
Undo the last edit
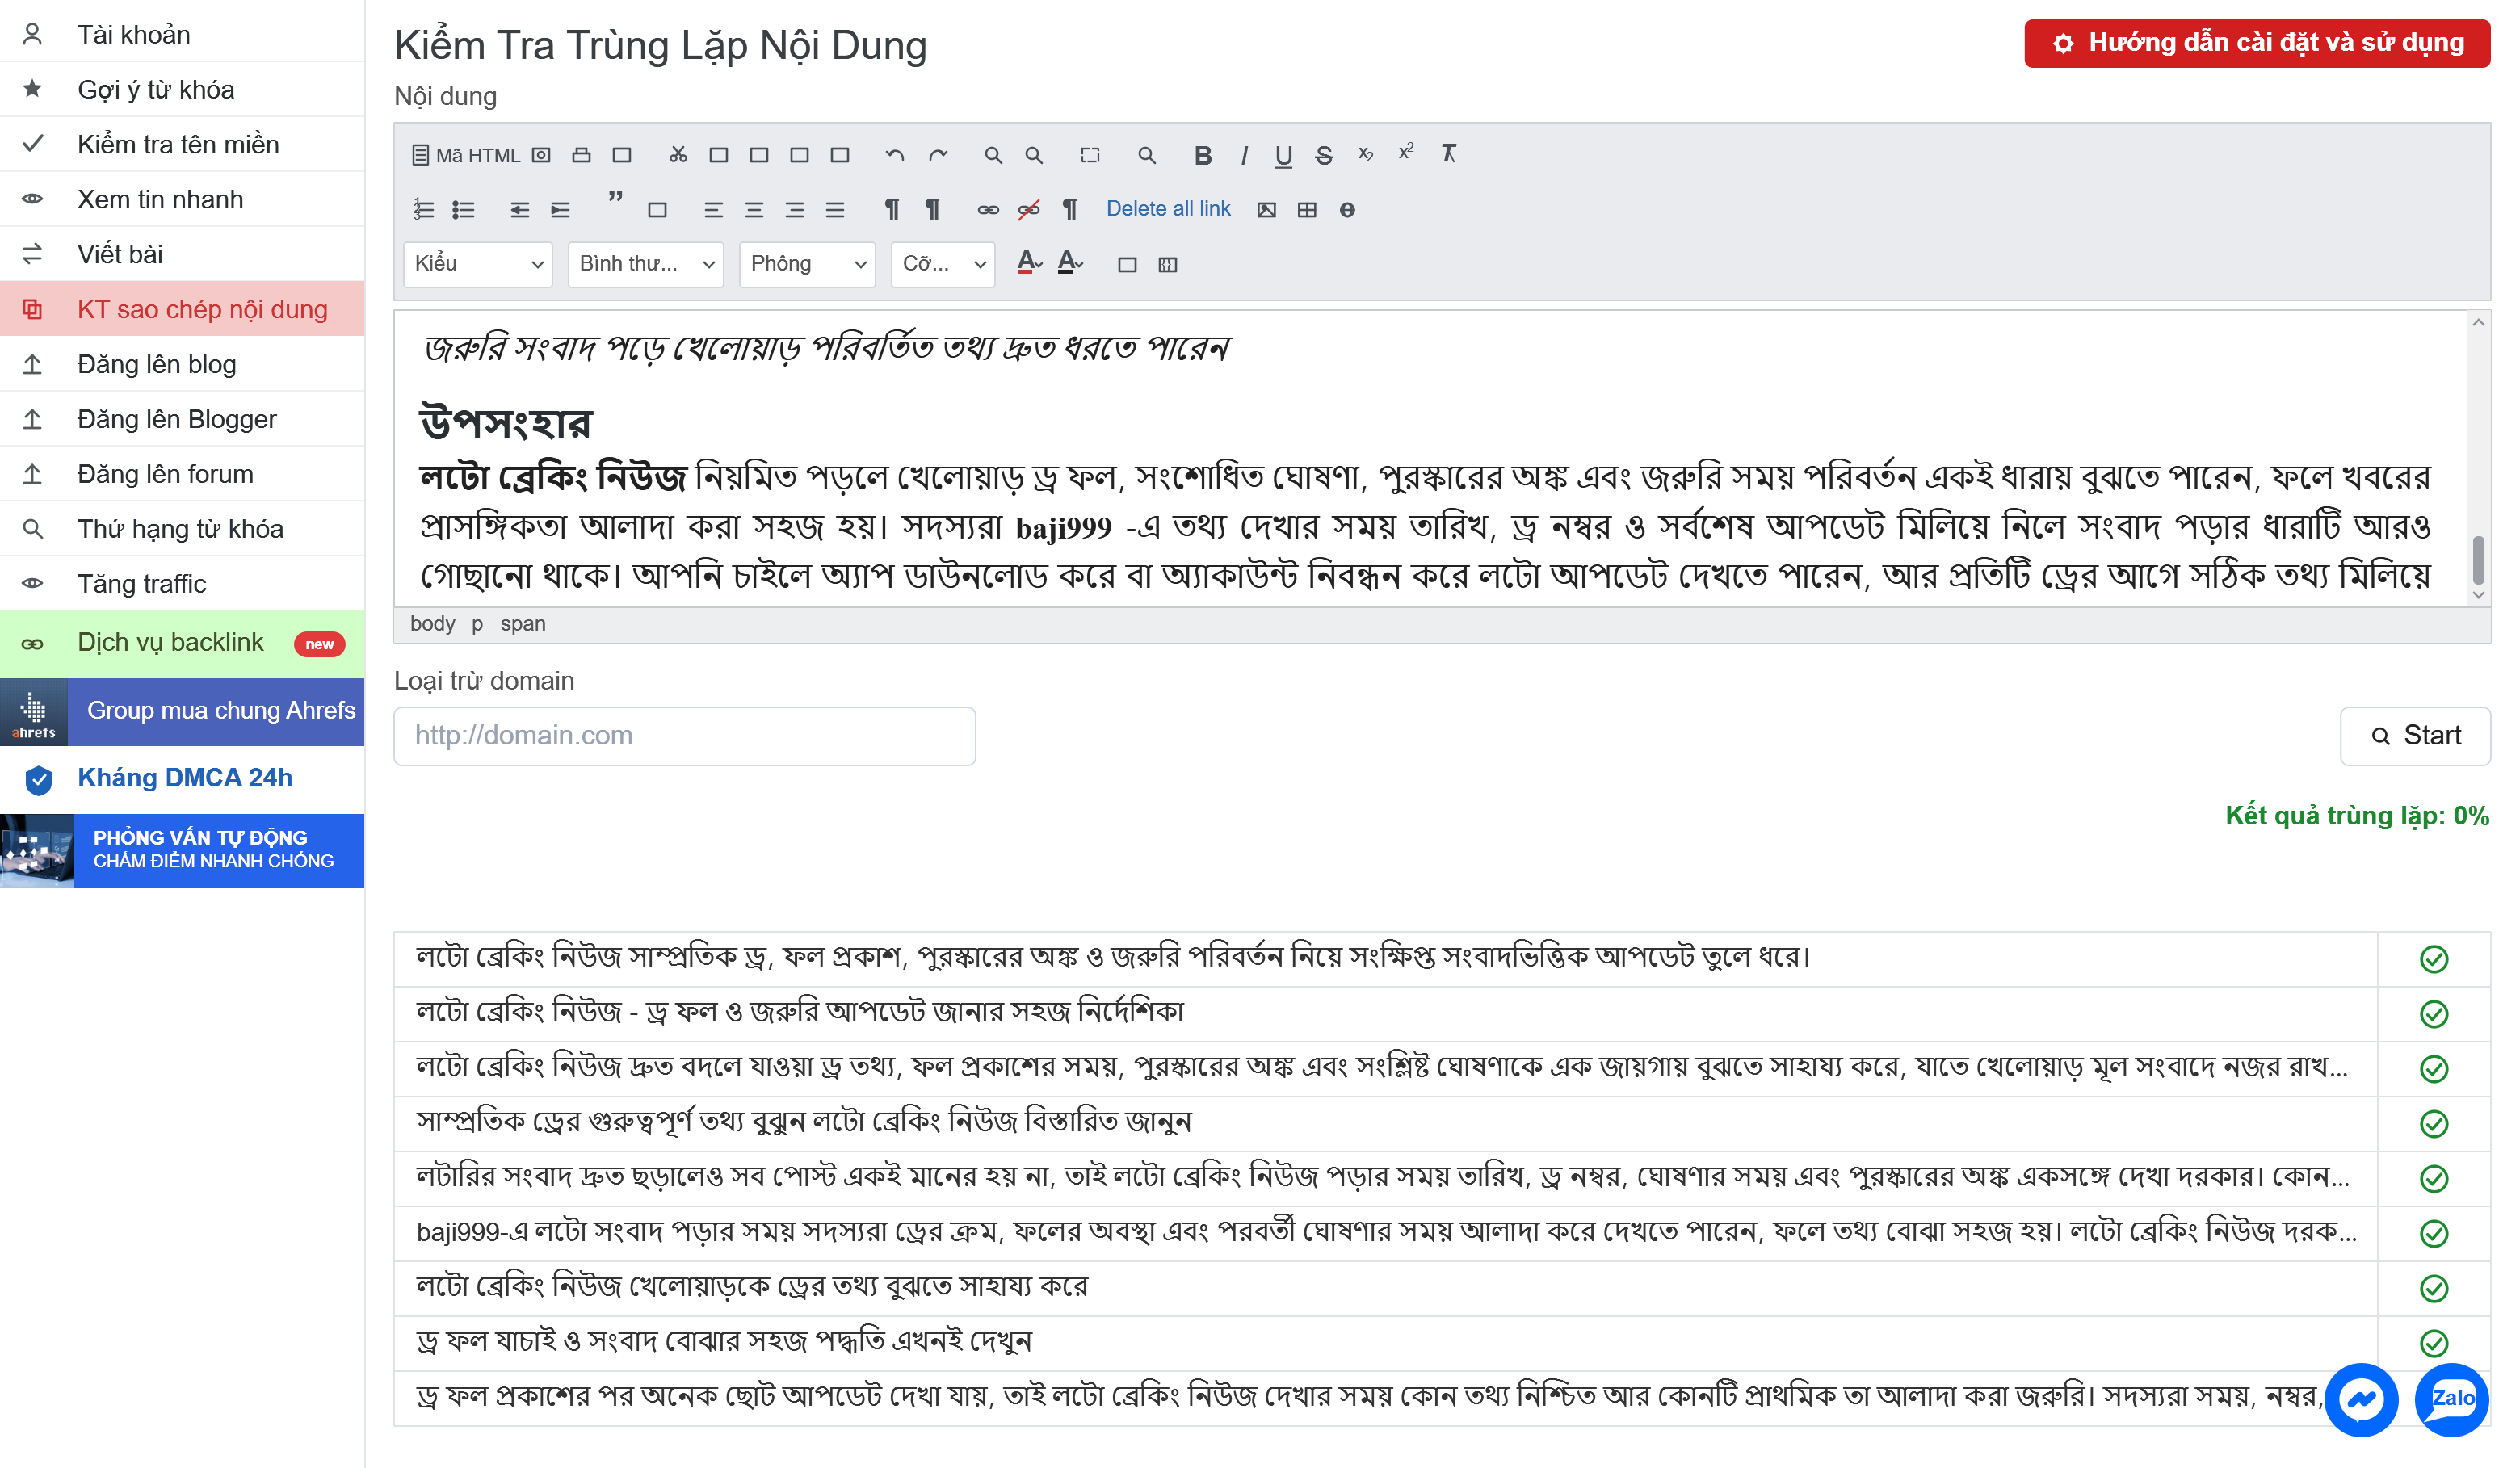click(x=894, y=155)
